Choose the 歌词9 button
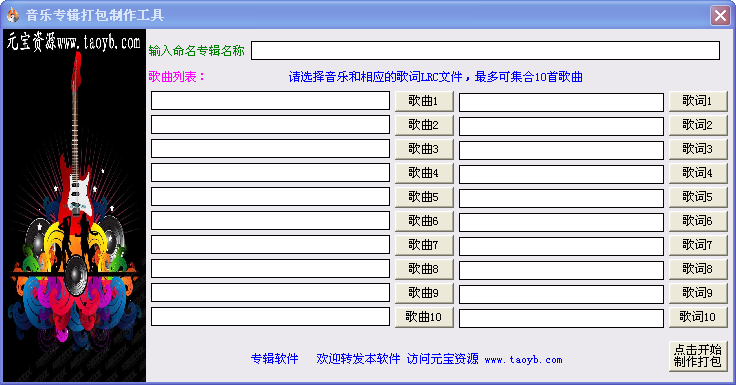This screenshot has width=736, height=385. 698,293
